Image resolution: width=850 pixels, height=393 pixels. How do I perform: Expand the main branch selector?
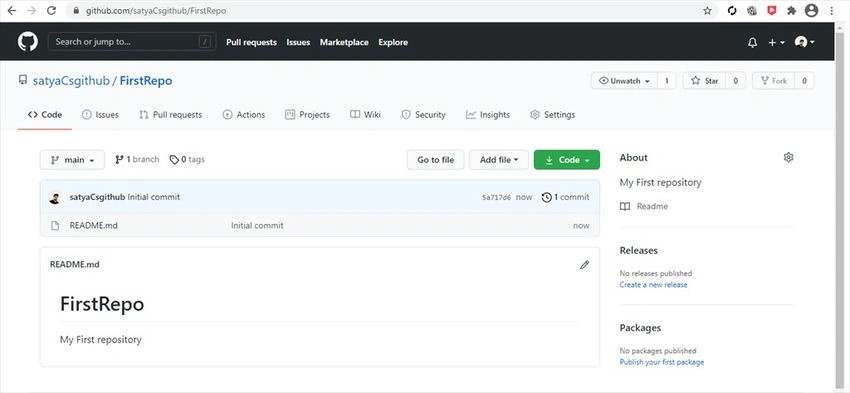[x=72, y=160]
